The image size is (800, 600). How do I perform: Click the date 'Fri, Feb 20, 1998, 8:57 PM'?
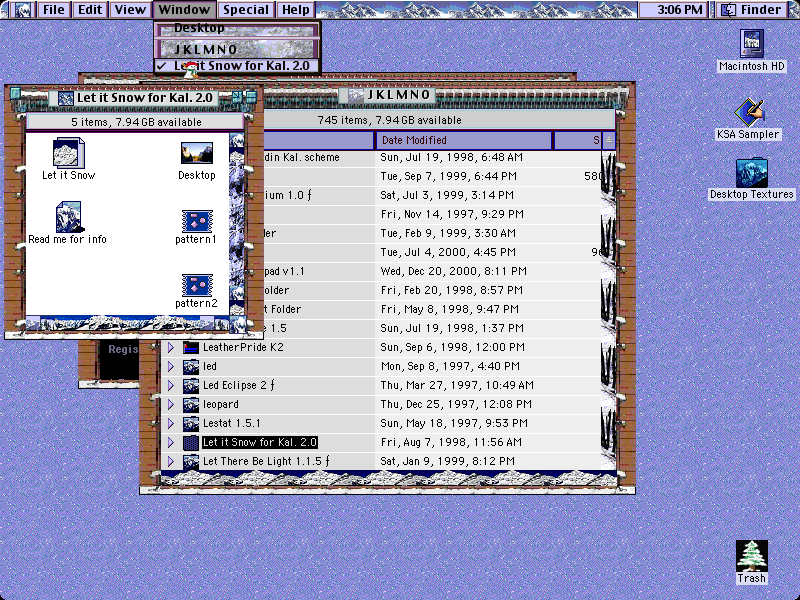452,290
